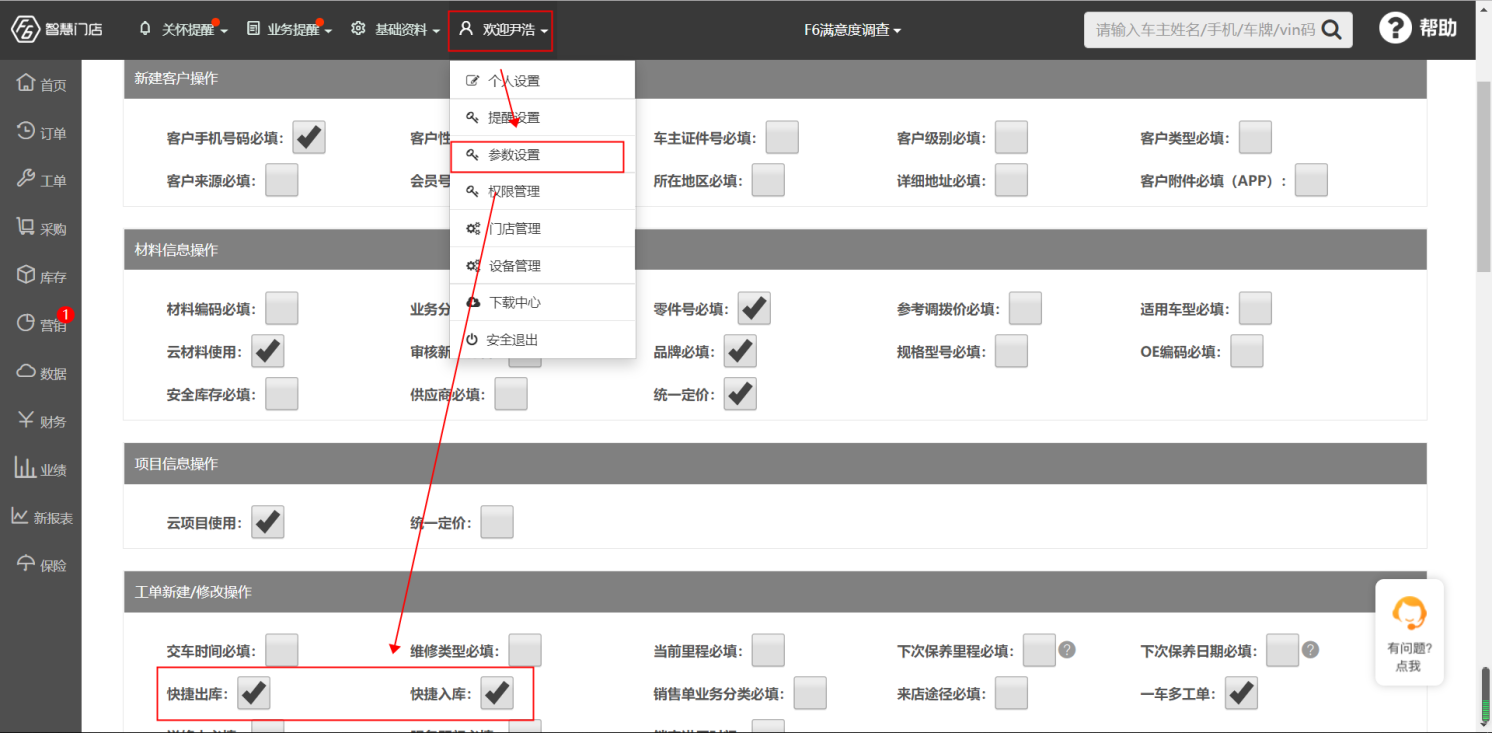The height and width of the screenshot is (733, 1492).
Task: Select 下载中心 menu item
Action: (x=543, y=302)
